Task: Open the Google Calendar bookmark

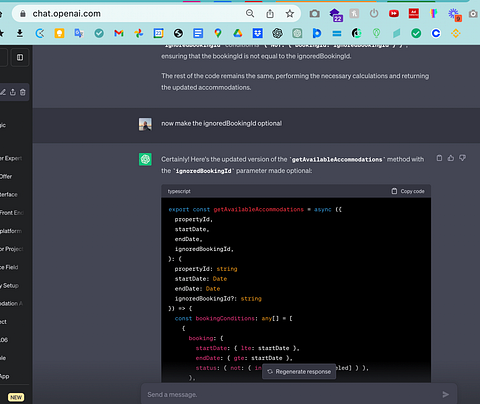Action: (x=158, y=33)
